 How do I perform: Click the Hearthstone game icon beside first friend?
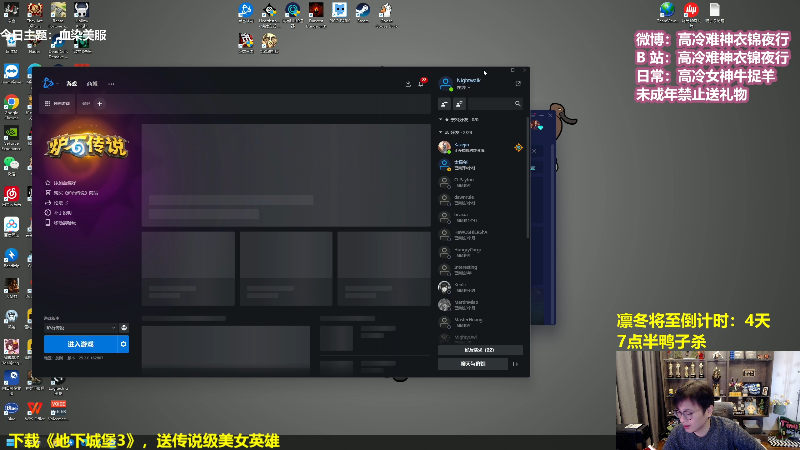coord(518,147)
